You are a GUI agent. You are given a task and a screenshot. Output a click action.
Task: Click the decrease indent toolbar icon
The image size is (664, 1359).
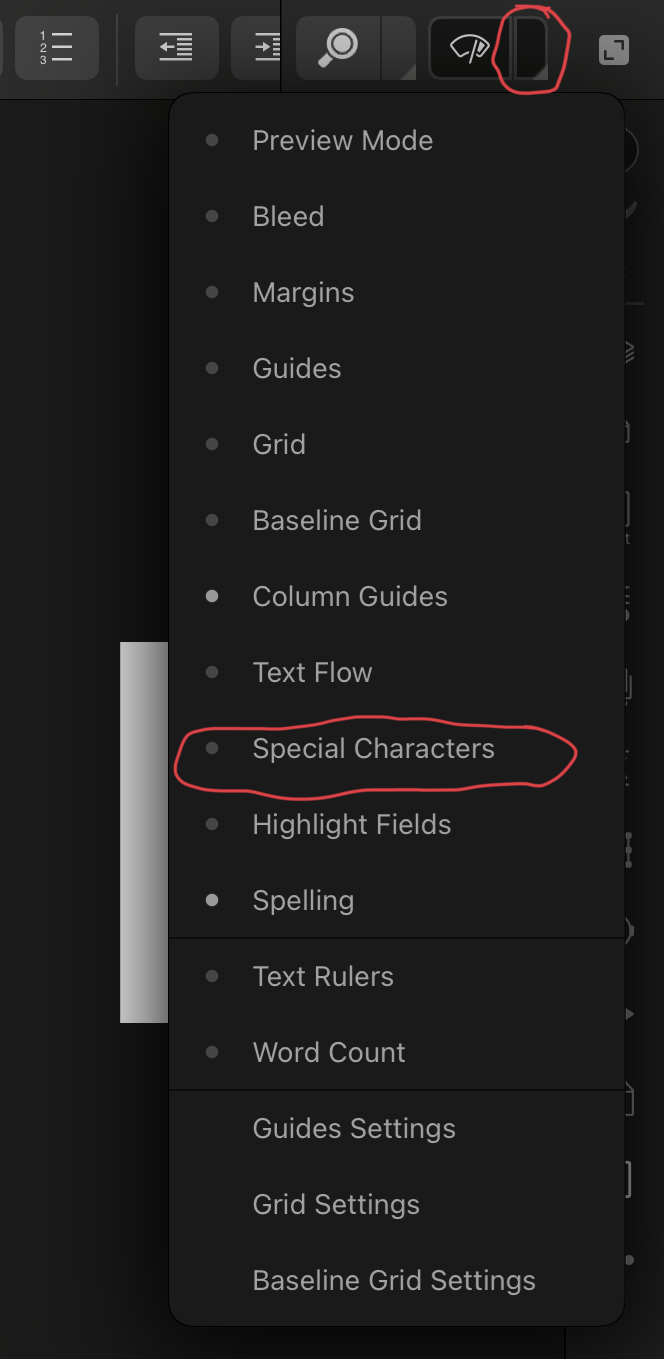tap(176, 47)
